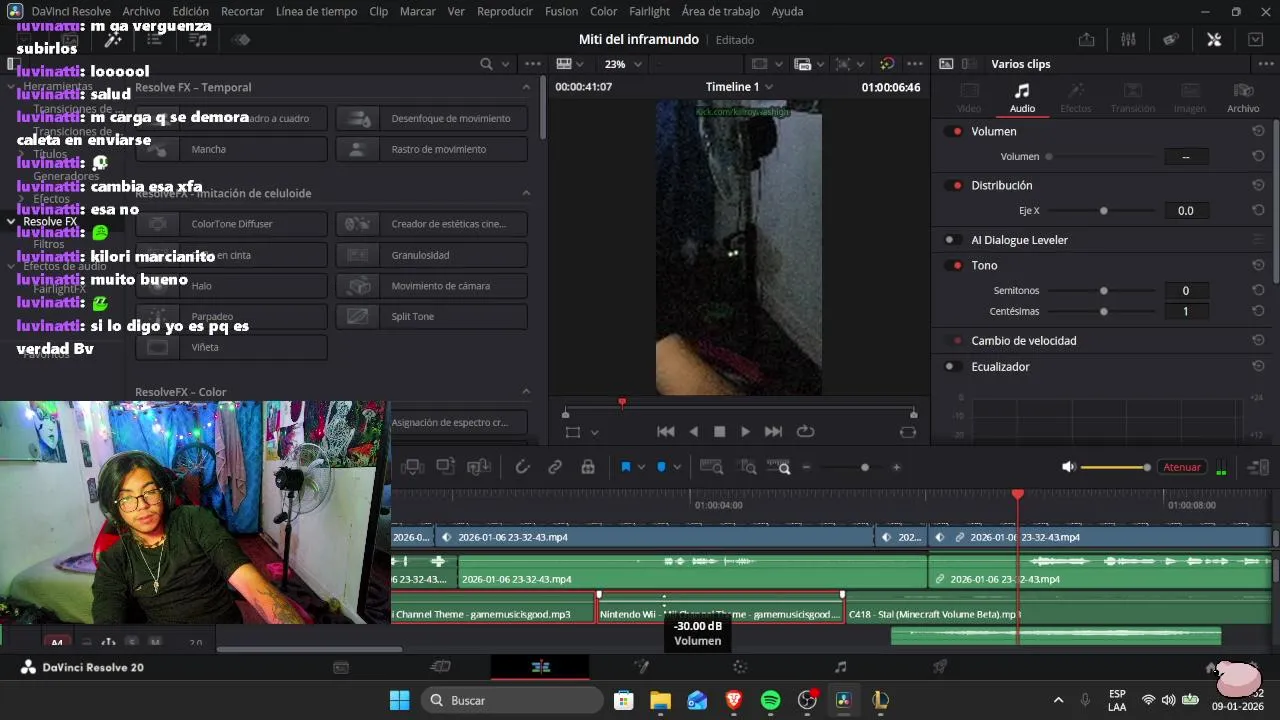
Task: Click the Semitonos slider handle
Action: pos(1104,291)
